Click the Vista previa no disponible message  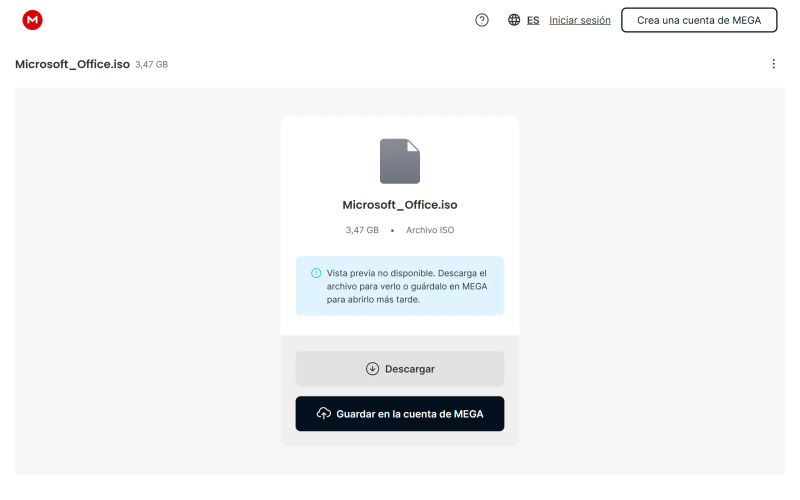coord(407,286)
